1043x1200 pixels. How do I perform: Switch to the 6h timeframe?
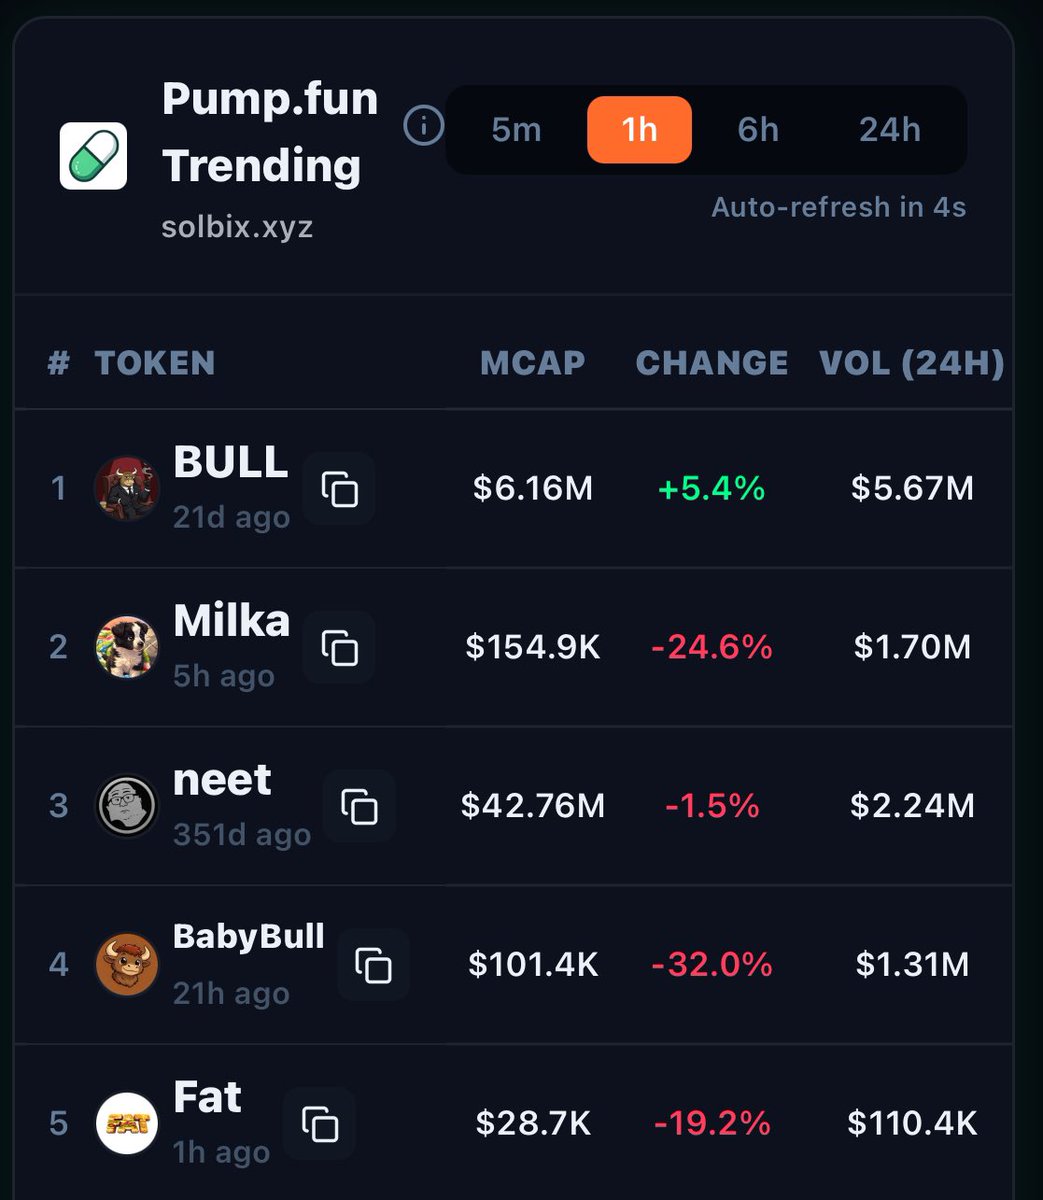click(x=758, y=130)
